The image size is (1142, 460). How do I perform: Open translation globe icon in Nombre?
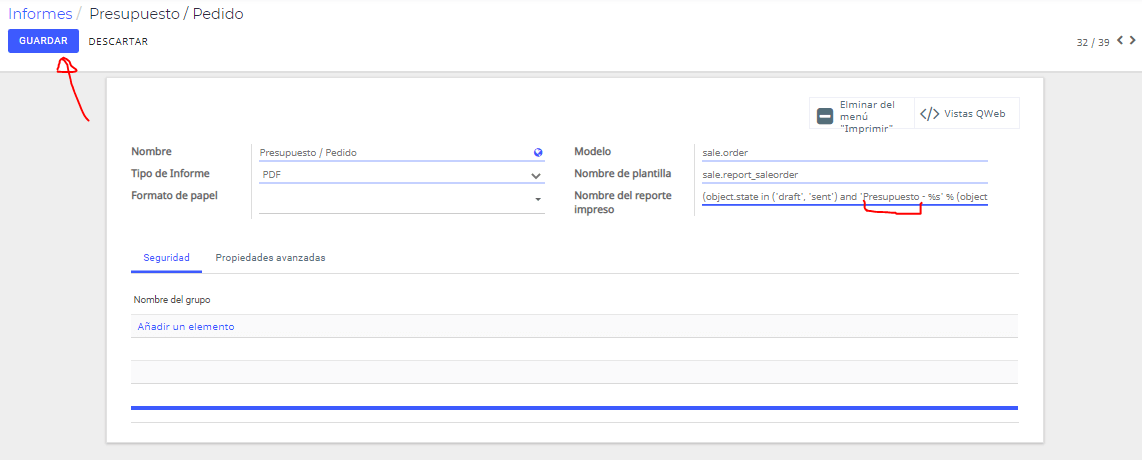[x=538, y=153]
